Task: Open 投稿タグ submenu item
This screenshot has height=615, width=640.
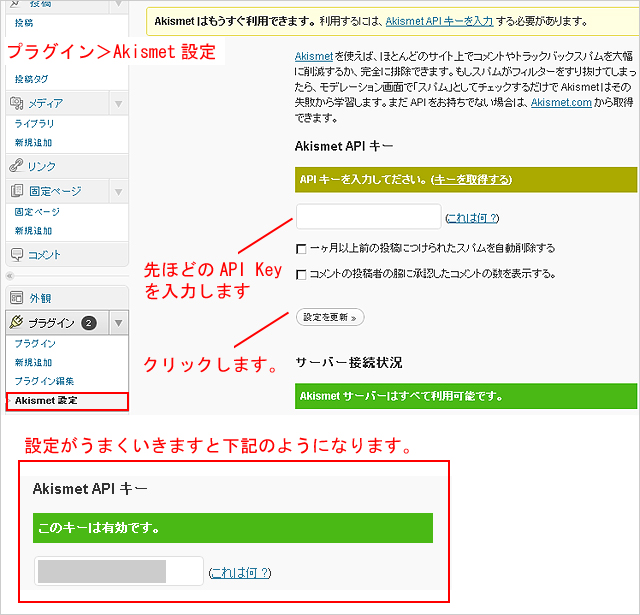Action: coord(31,79)
